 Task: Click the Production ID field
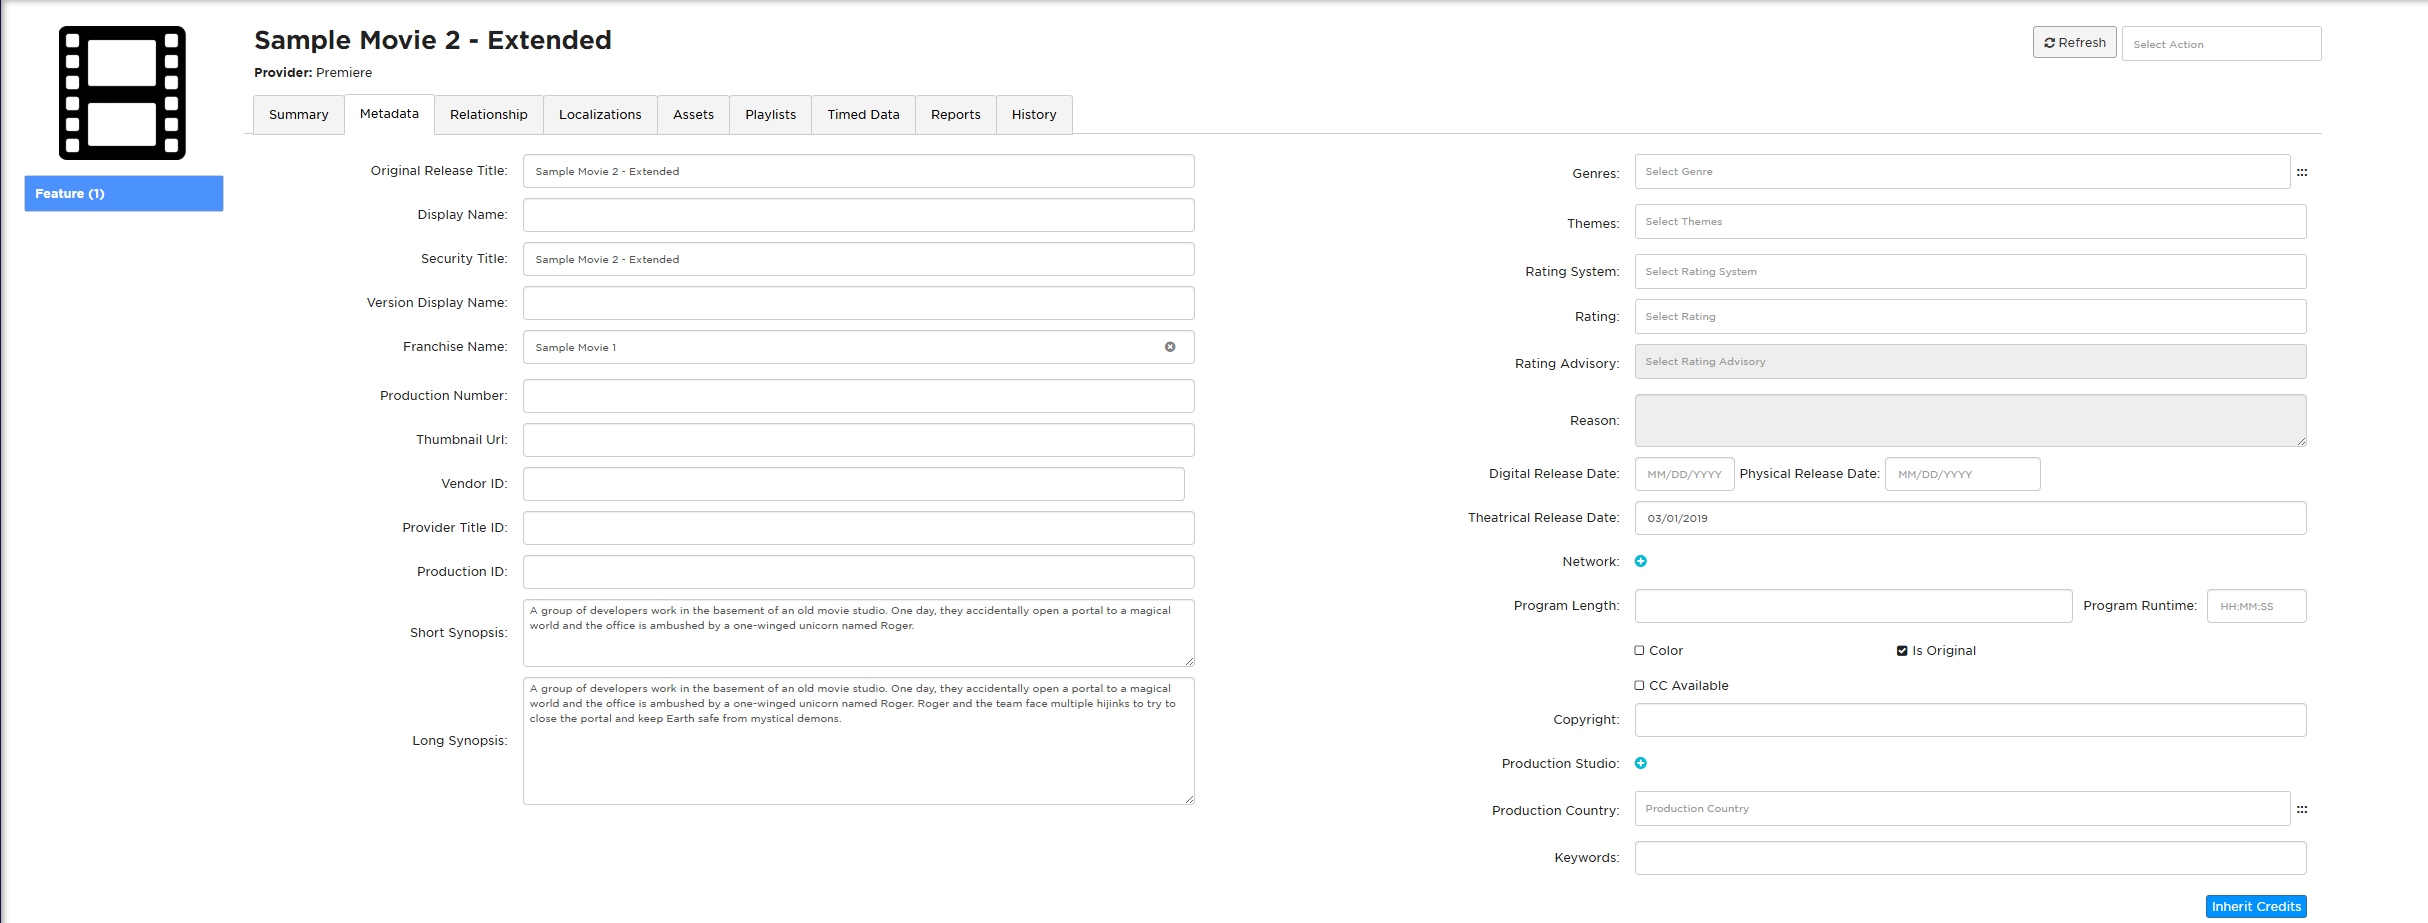pyautogui.click(x=858, y=572)
